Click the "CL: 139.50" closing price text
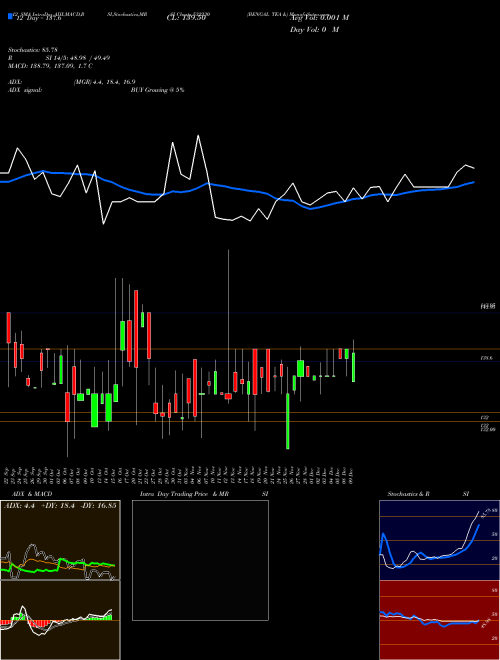Viewport: 500px width, 660px height. pyautogui.click(x=186, y=18)
